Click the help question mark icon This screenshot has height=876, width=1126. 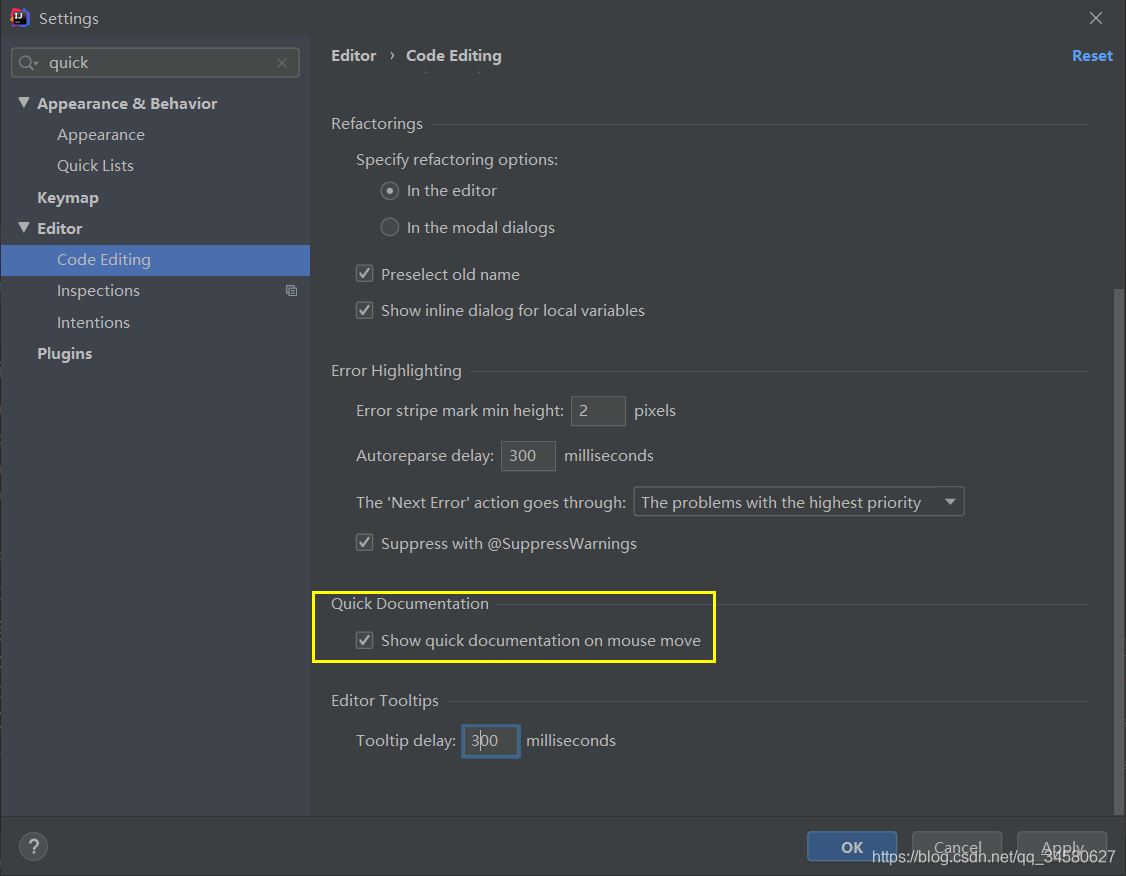point(33,846)
